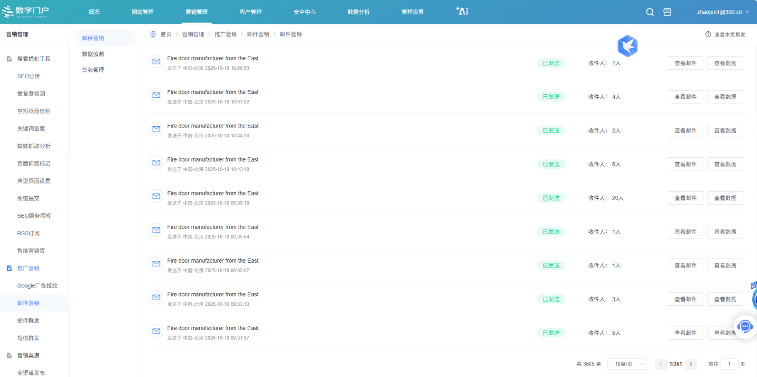Open the customer service chat bubble icon
This screenshot has height=377, width=757.
point(744,327)
